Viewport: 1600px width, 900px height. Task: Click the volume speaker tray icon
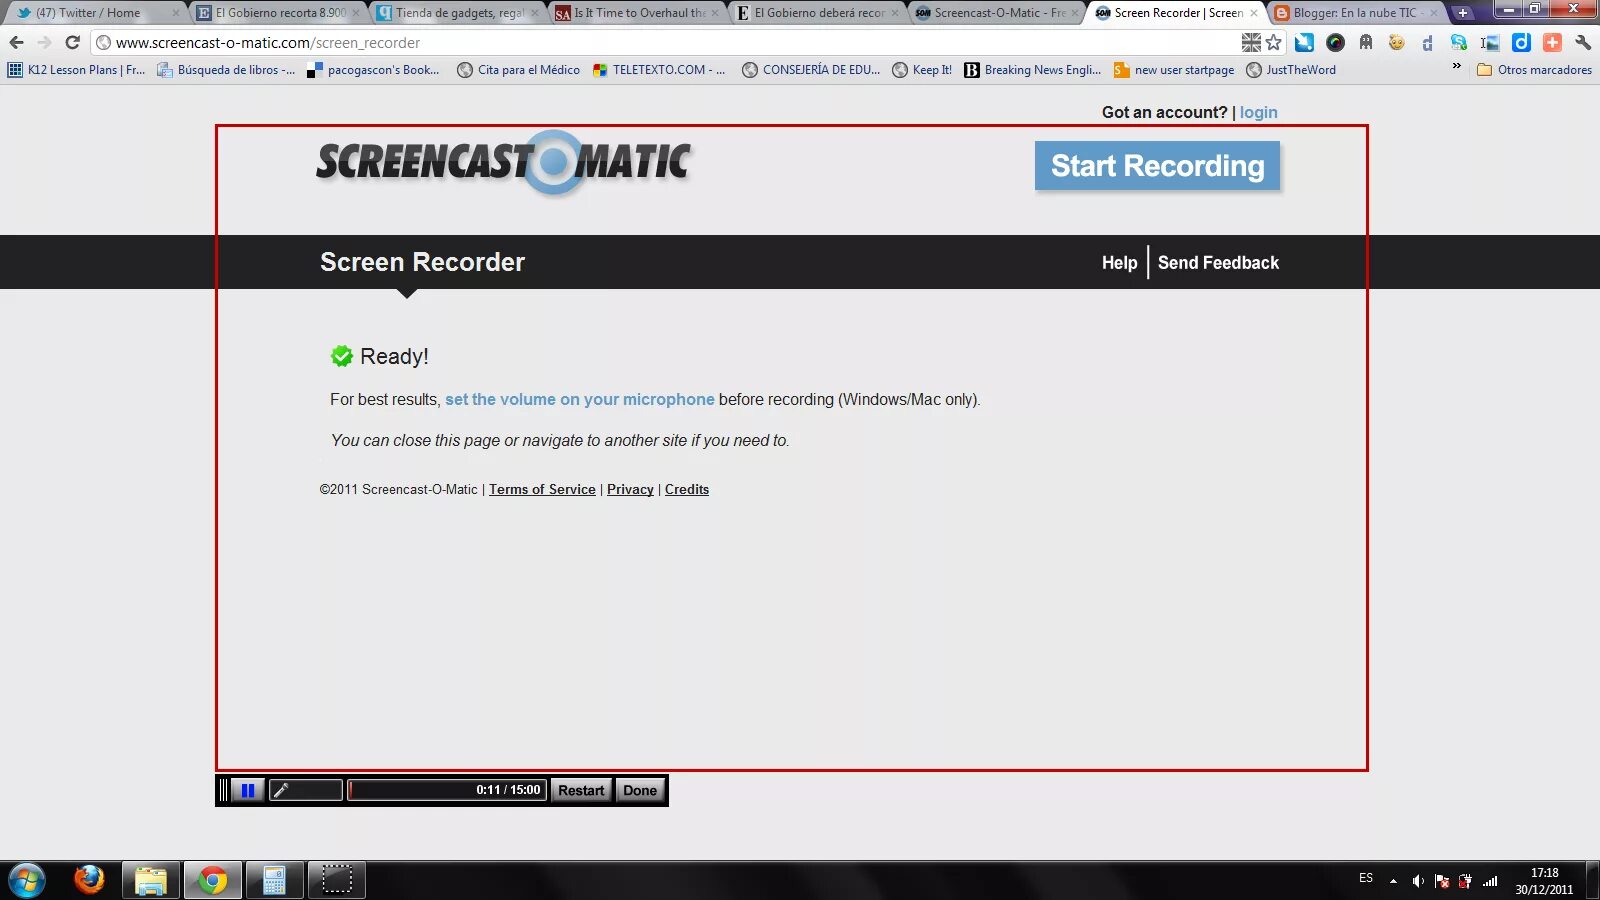[1417, 881]
